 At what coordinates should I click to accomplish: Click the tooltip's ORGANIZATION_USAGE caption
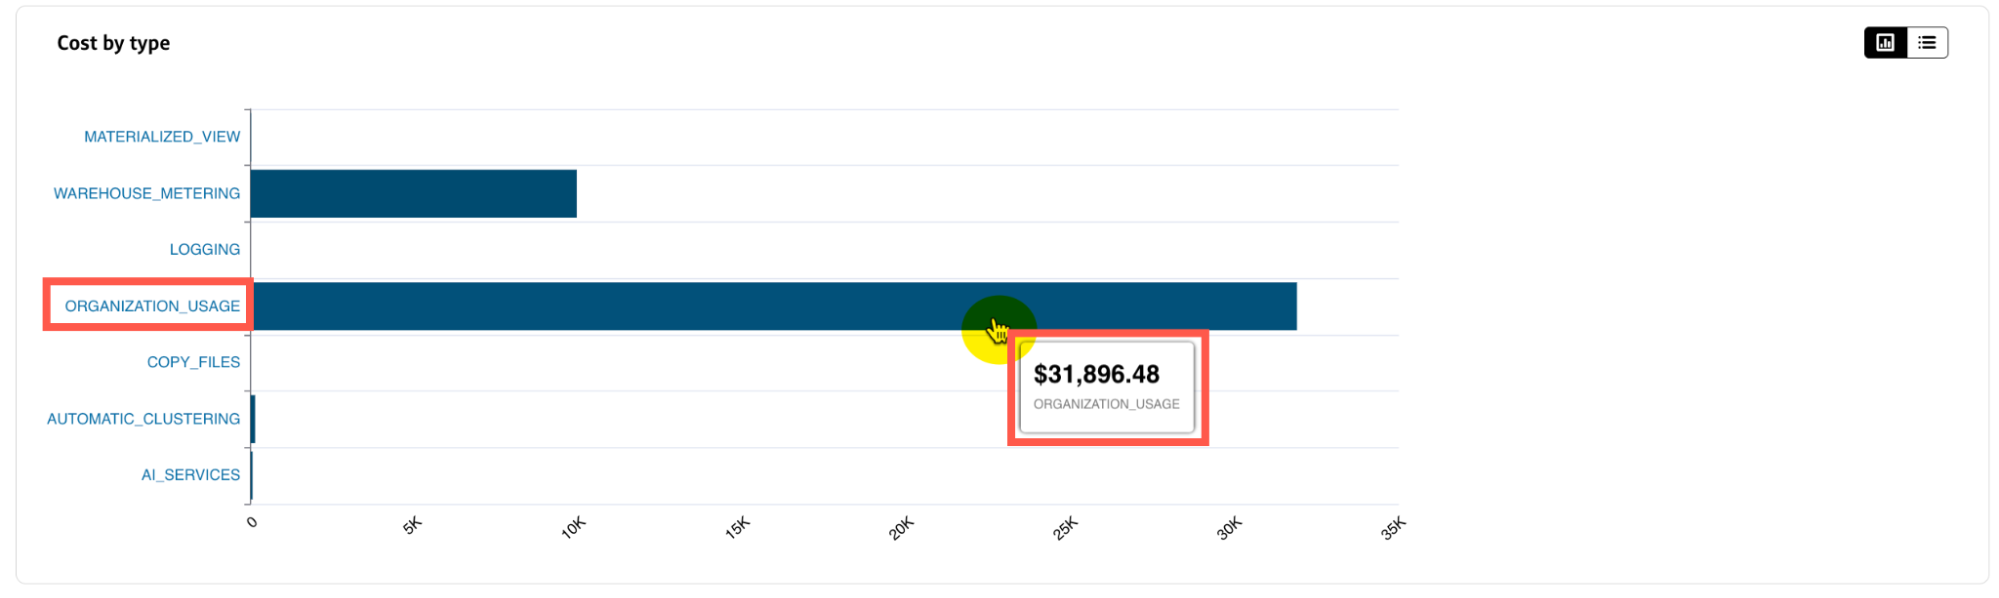tap(1106, 404)
